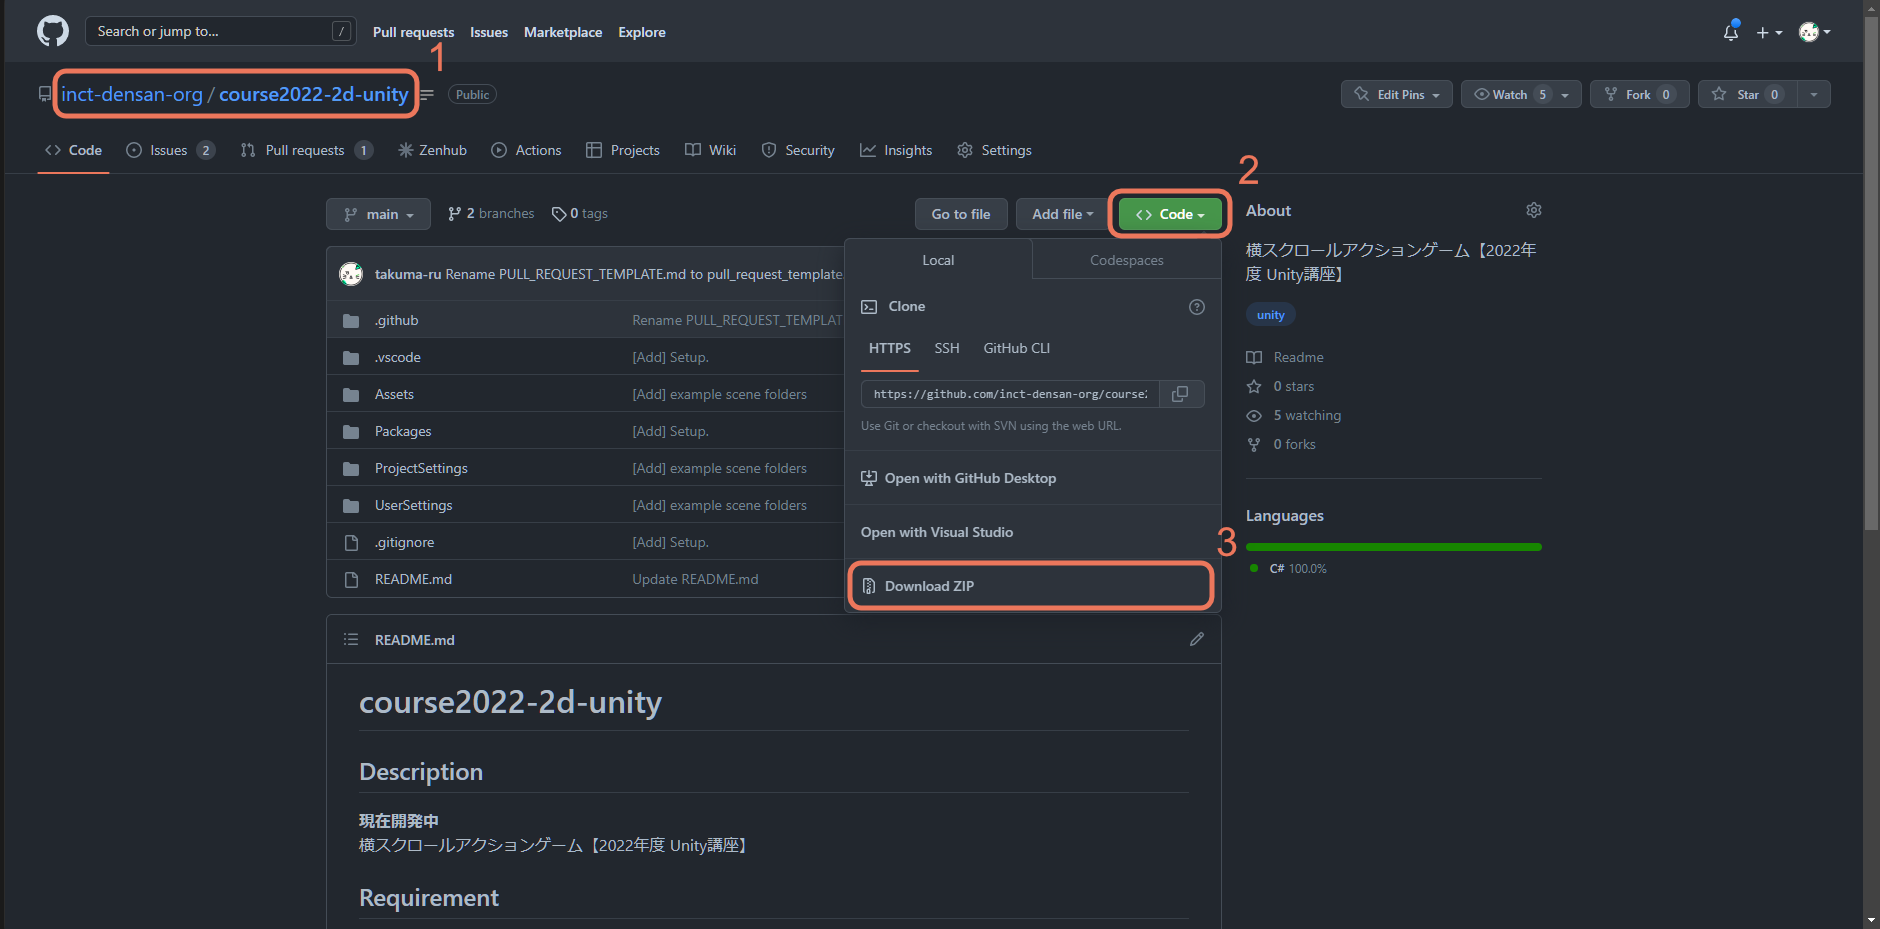Open the notifications bell
This screenshot has width=1880, height=929.
click(x=1731, y=32)
